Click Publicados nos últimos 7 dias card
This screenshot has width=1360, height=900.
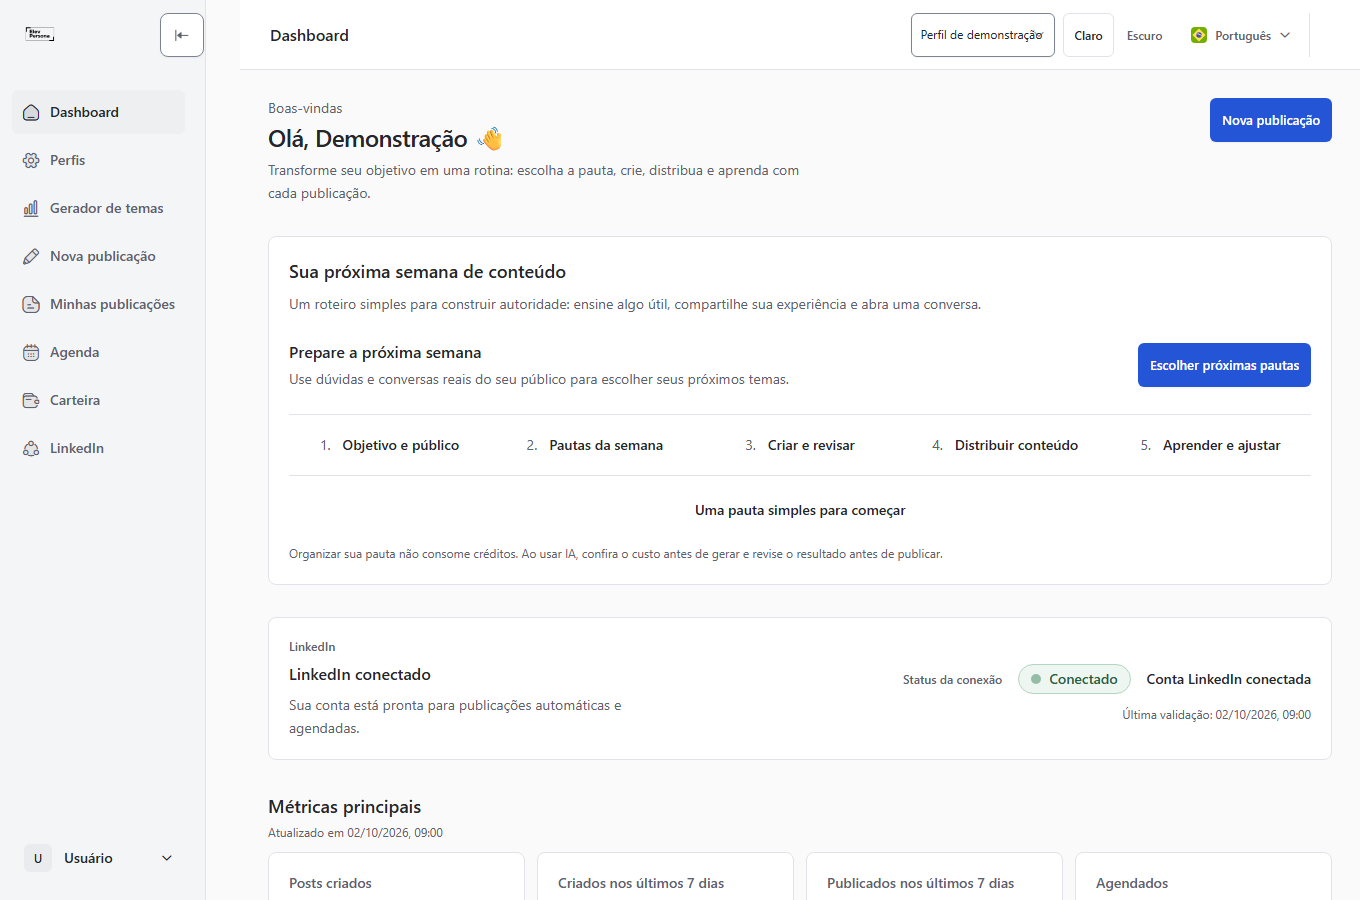934,876
